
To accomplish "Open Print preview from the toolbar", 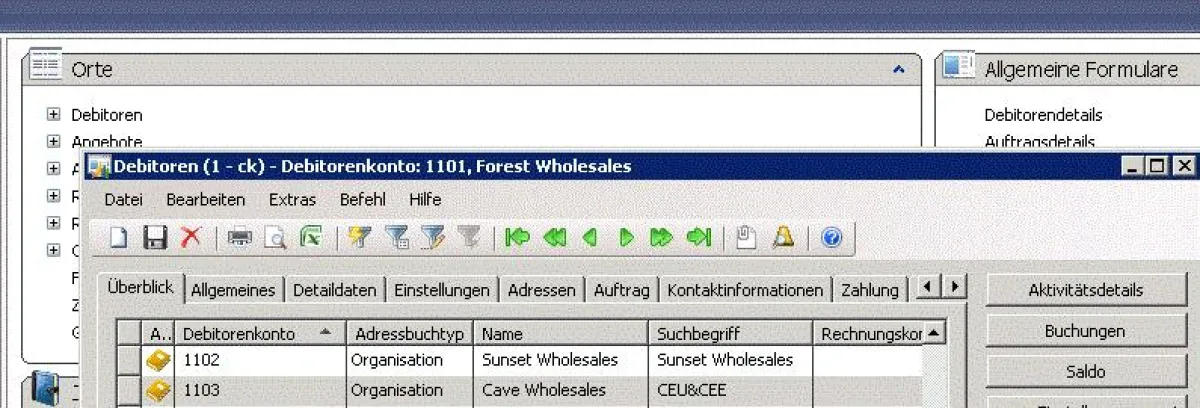I will pos(275,237).
